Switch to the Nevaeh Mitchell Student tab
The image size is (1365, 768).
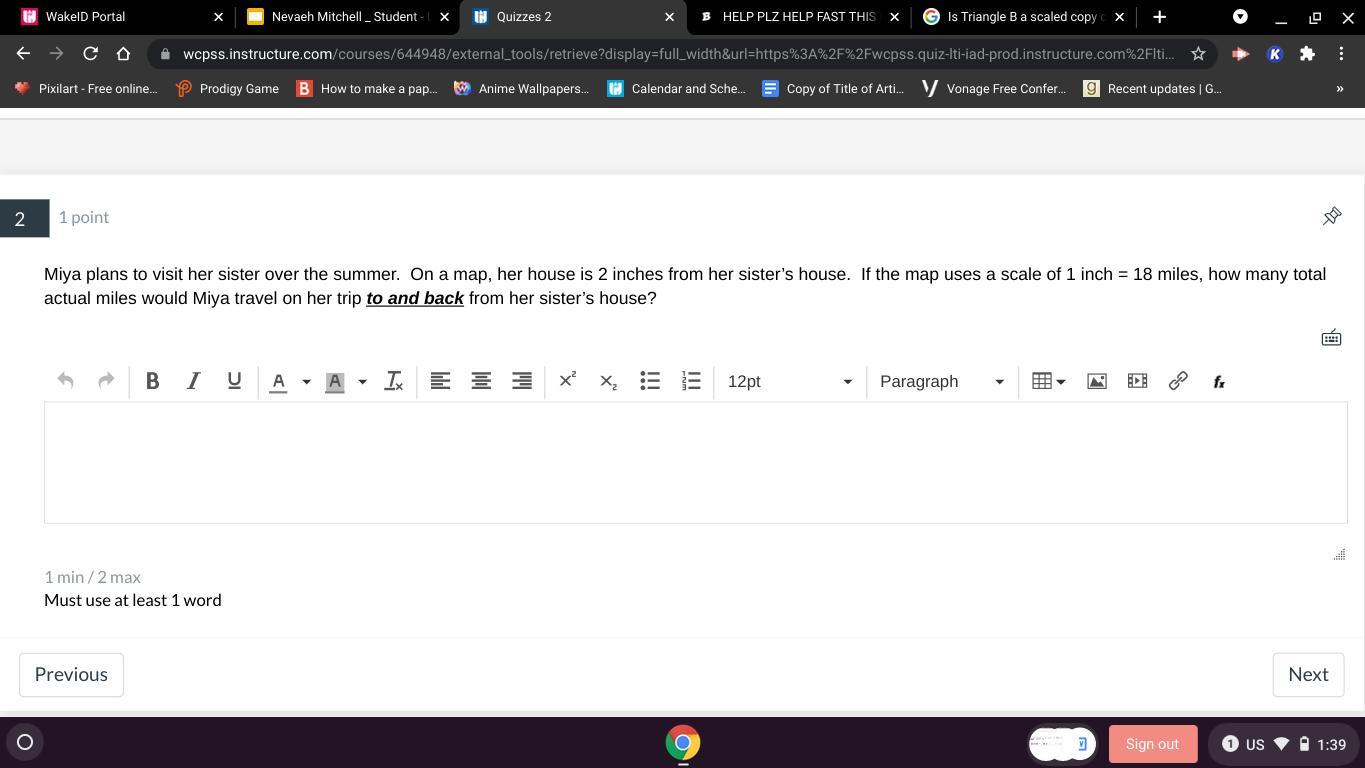347,17
